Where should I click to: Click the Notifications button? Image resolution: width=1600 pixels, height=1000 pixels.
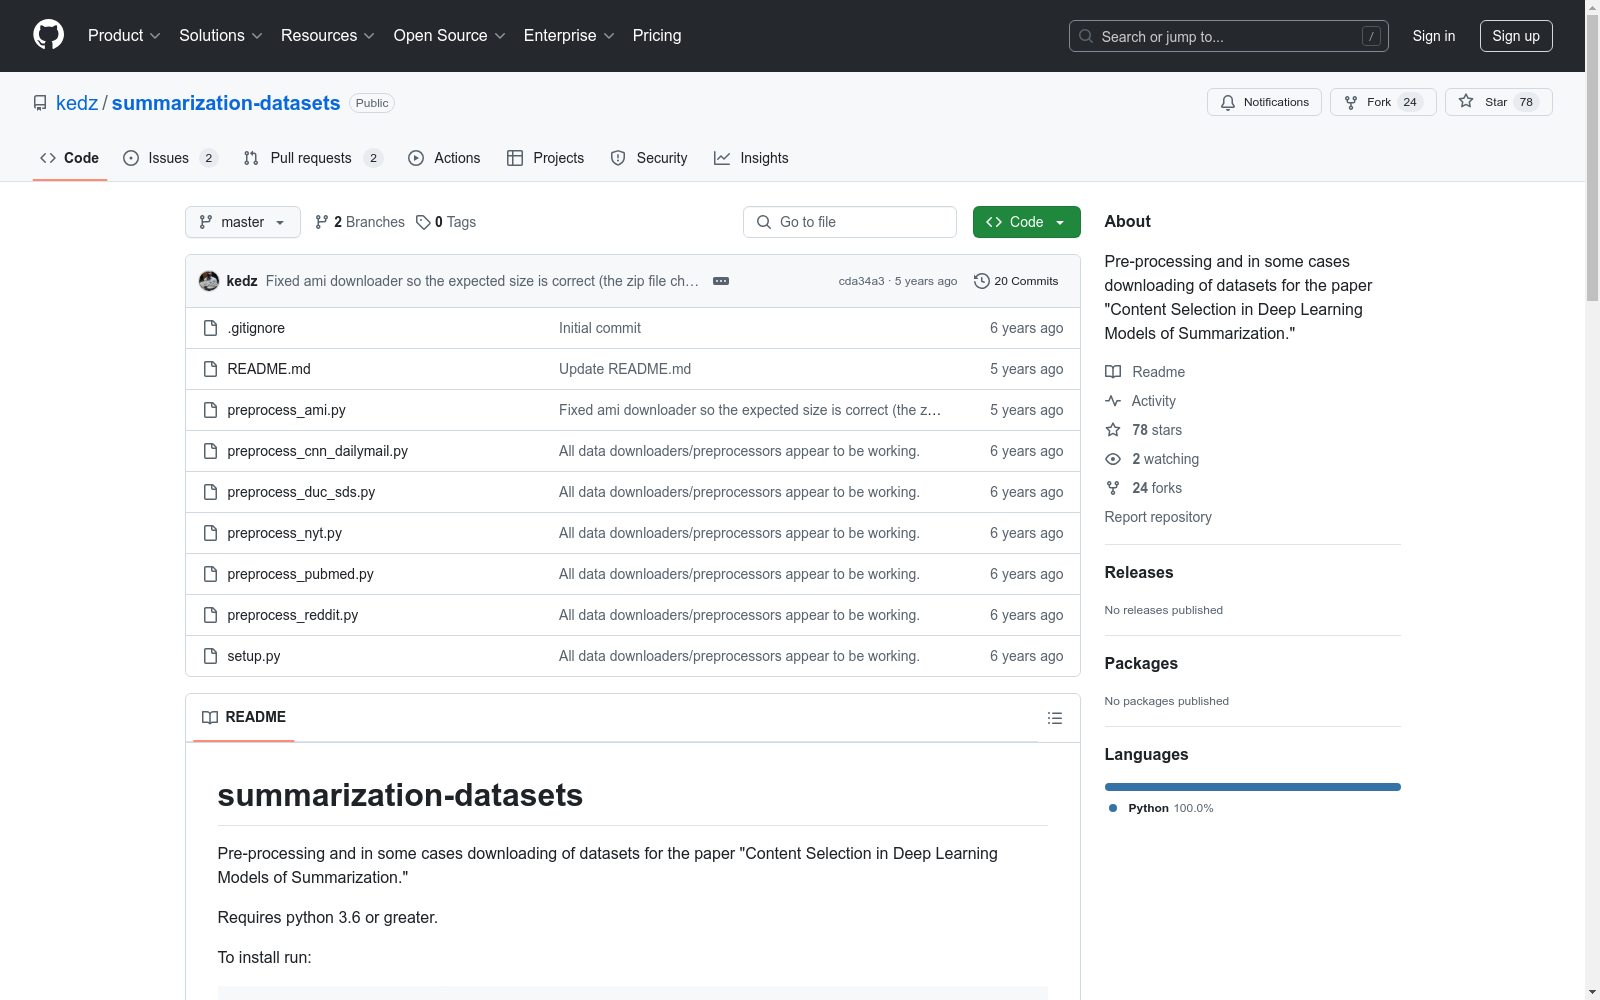point(1264,102)
